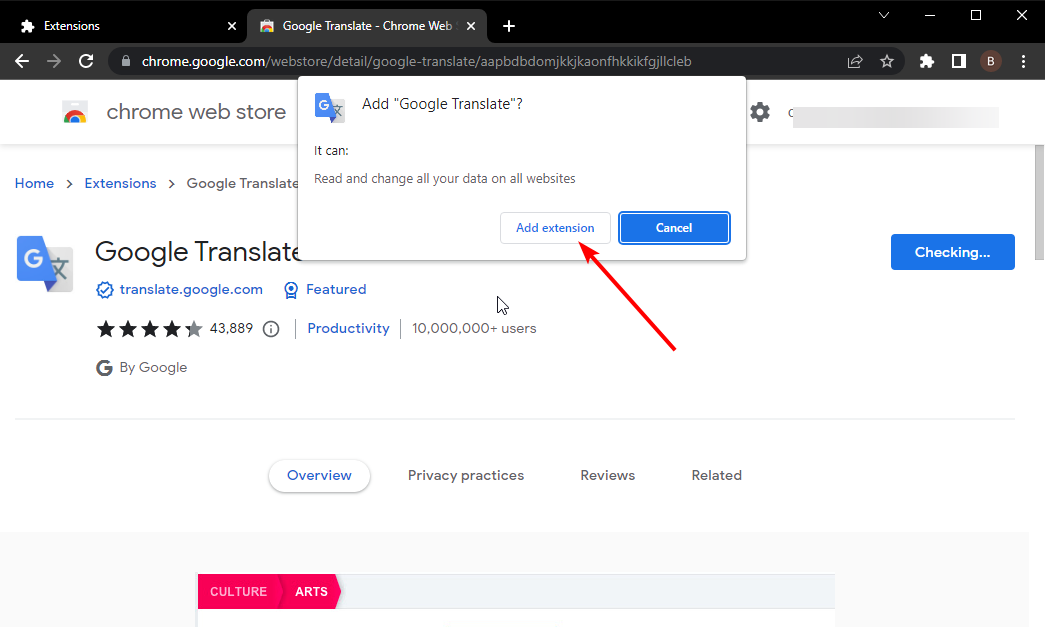Image resolution: width=1045 pixels, height=627 pixels.
Task: Click the verified publisher badge icon
Action: click(x=105, y=290)
